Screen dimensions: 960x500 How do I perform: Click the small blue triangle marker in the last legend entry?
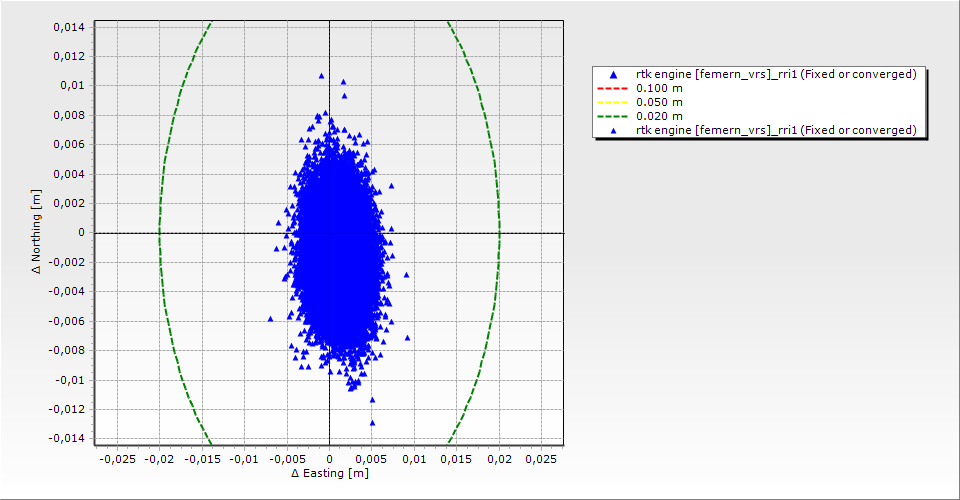614,131
